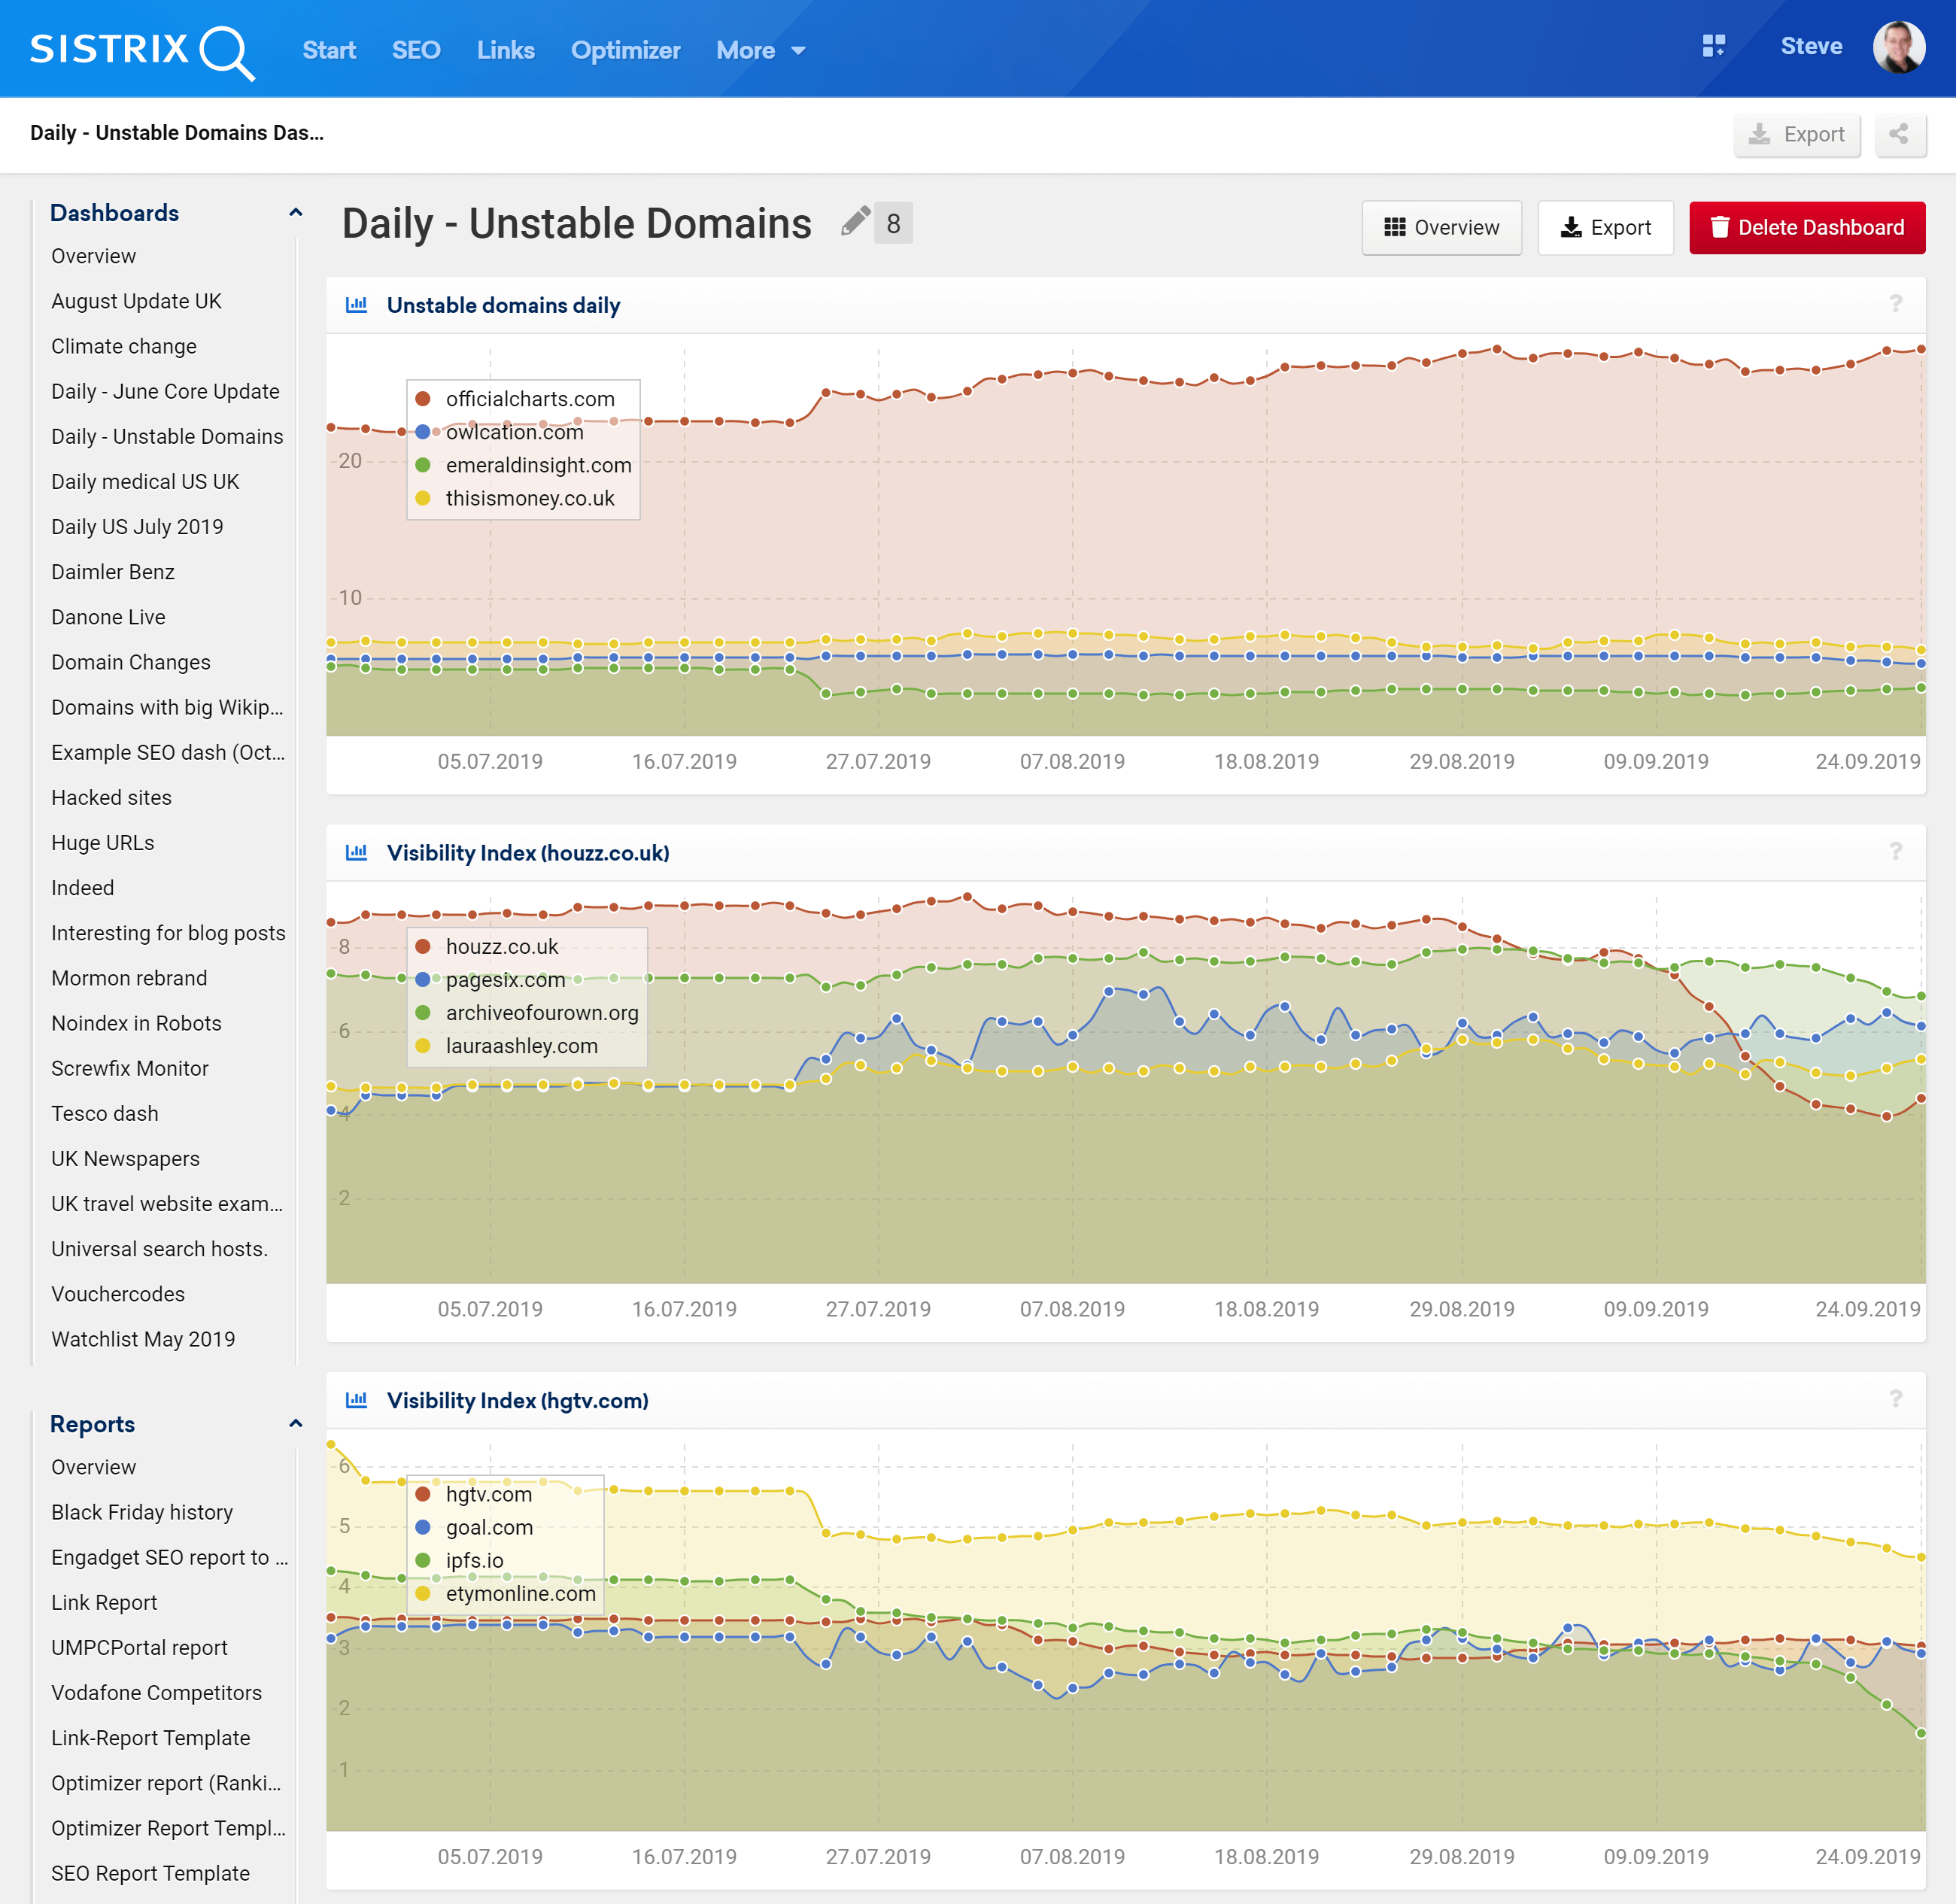Open Dashboards Overview in sidebar
The width and height of the screenshot is (1956, 1904).
94,256
